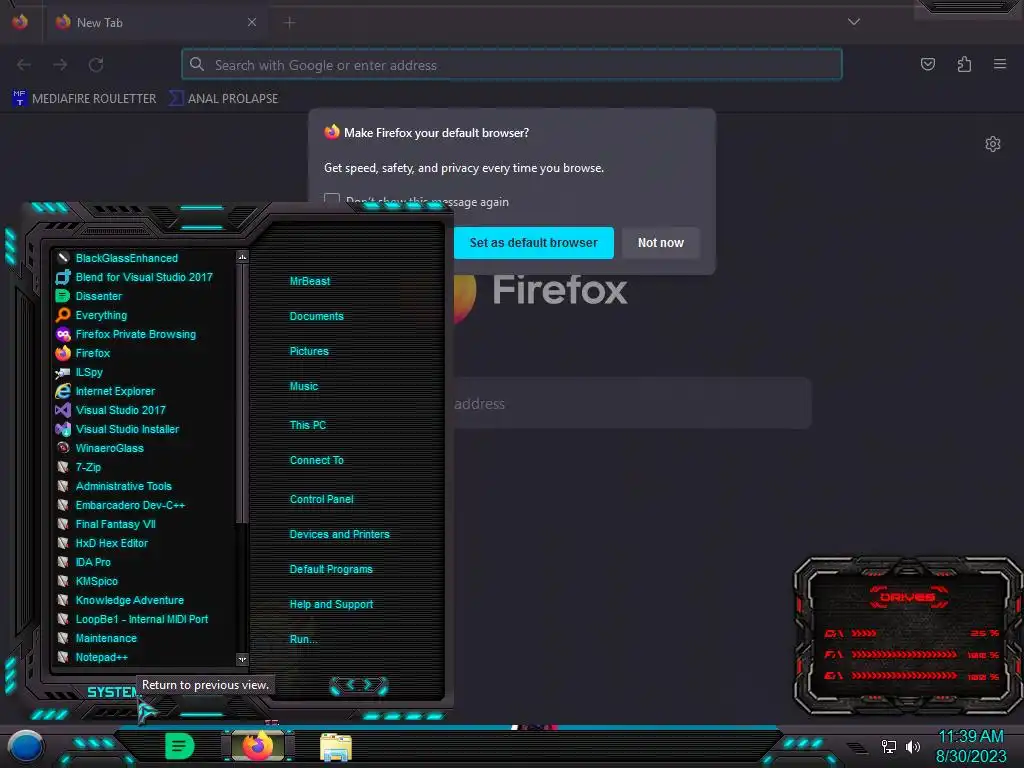This screenshot has width=1024, height=768.
Task: Open the LoopBe1 - Internal MIDI Port folder
Action: coord(132,619)
